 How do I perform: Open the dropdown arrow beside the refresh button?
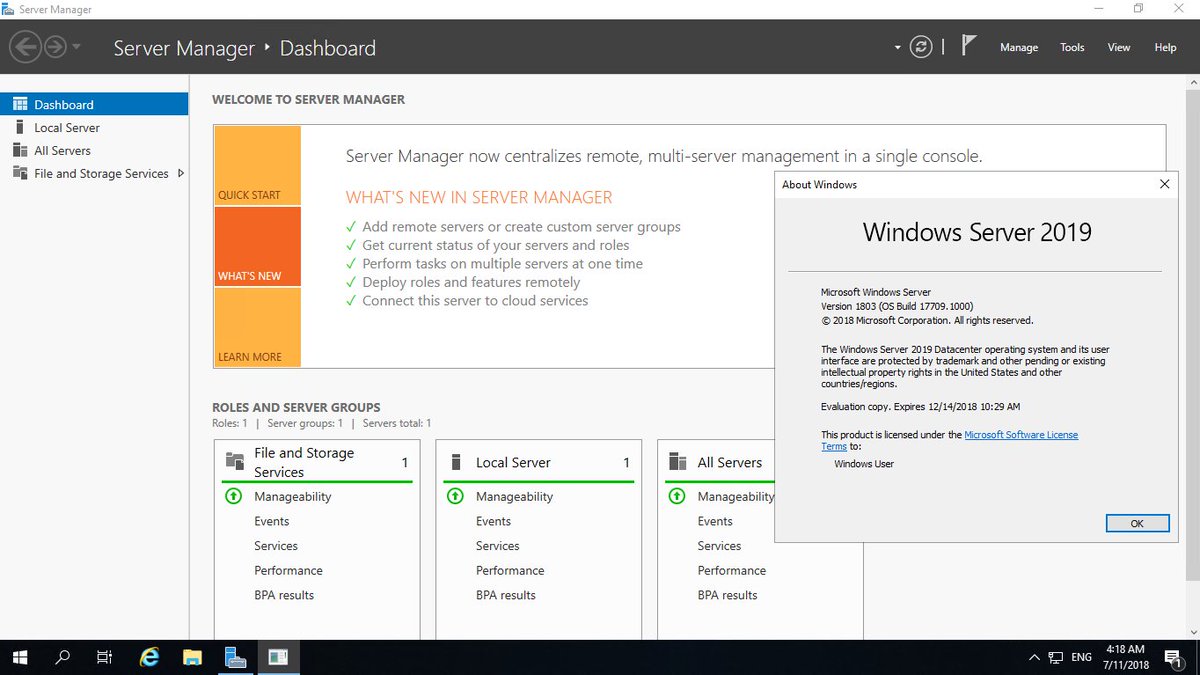coord(897,46)
